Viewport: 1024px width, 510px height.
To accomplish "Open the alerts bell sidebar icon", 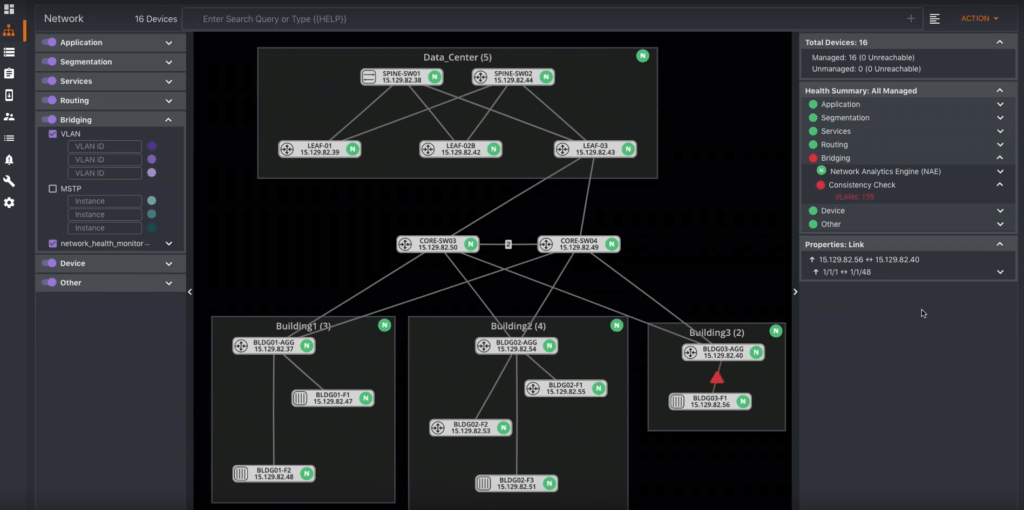I will 9,159.
